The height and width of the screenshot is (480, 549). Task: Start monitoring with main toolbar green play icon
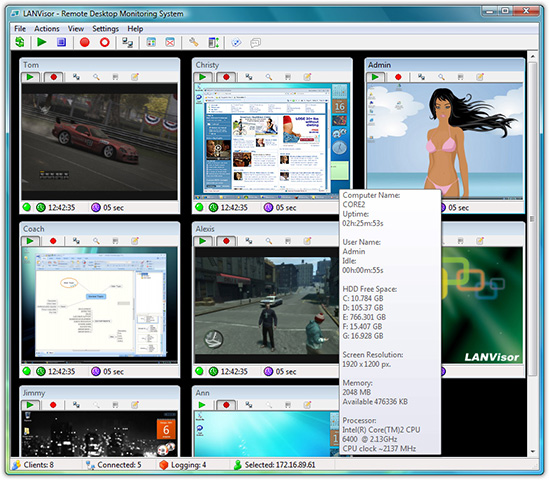42,42
